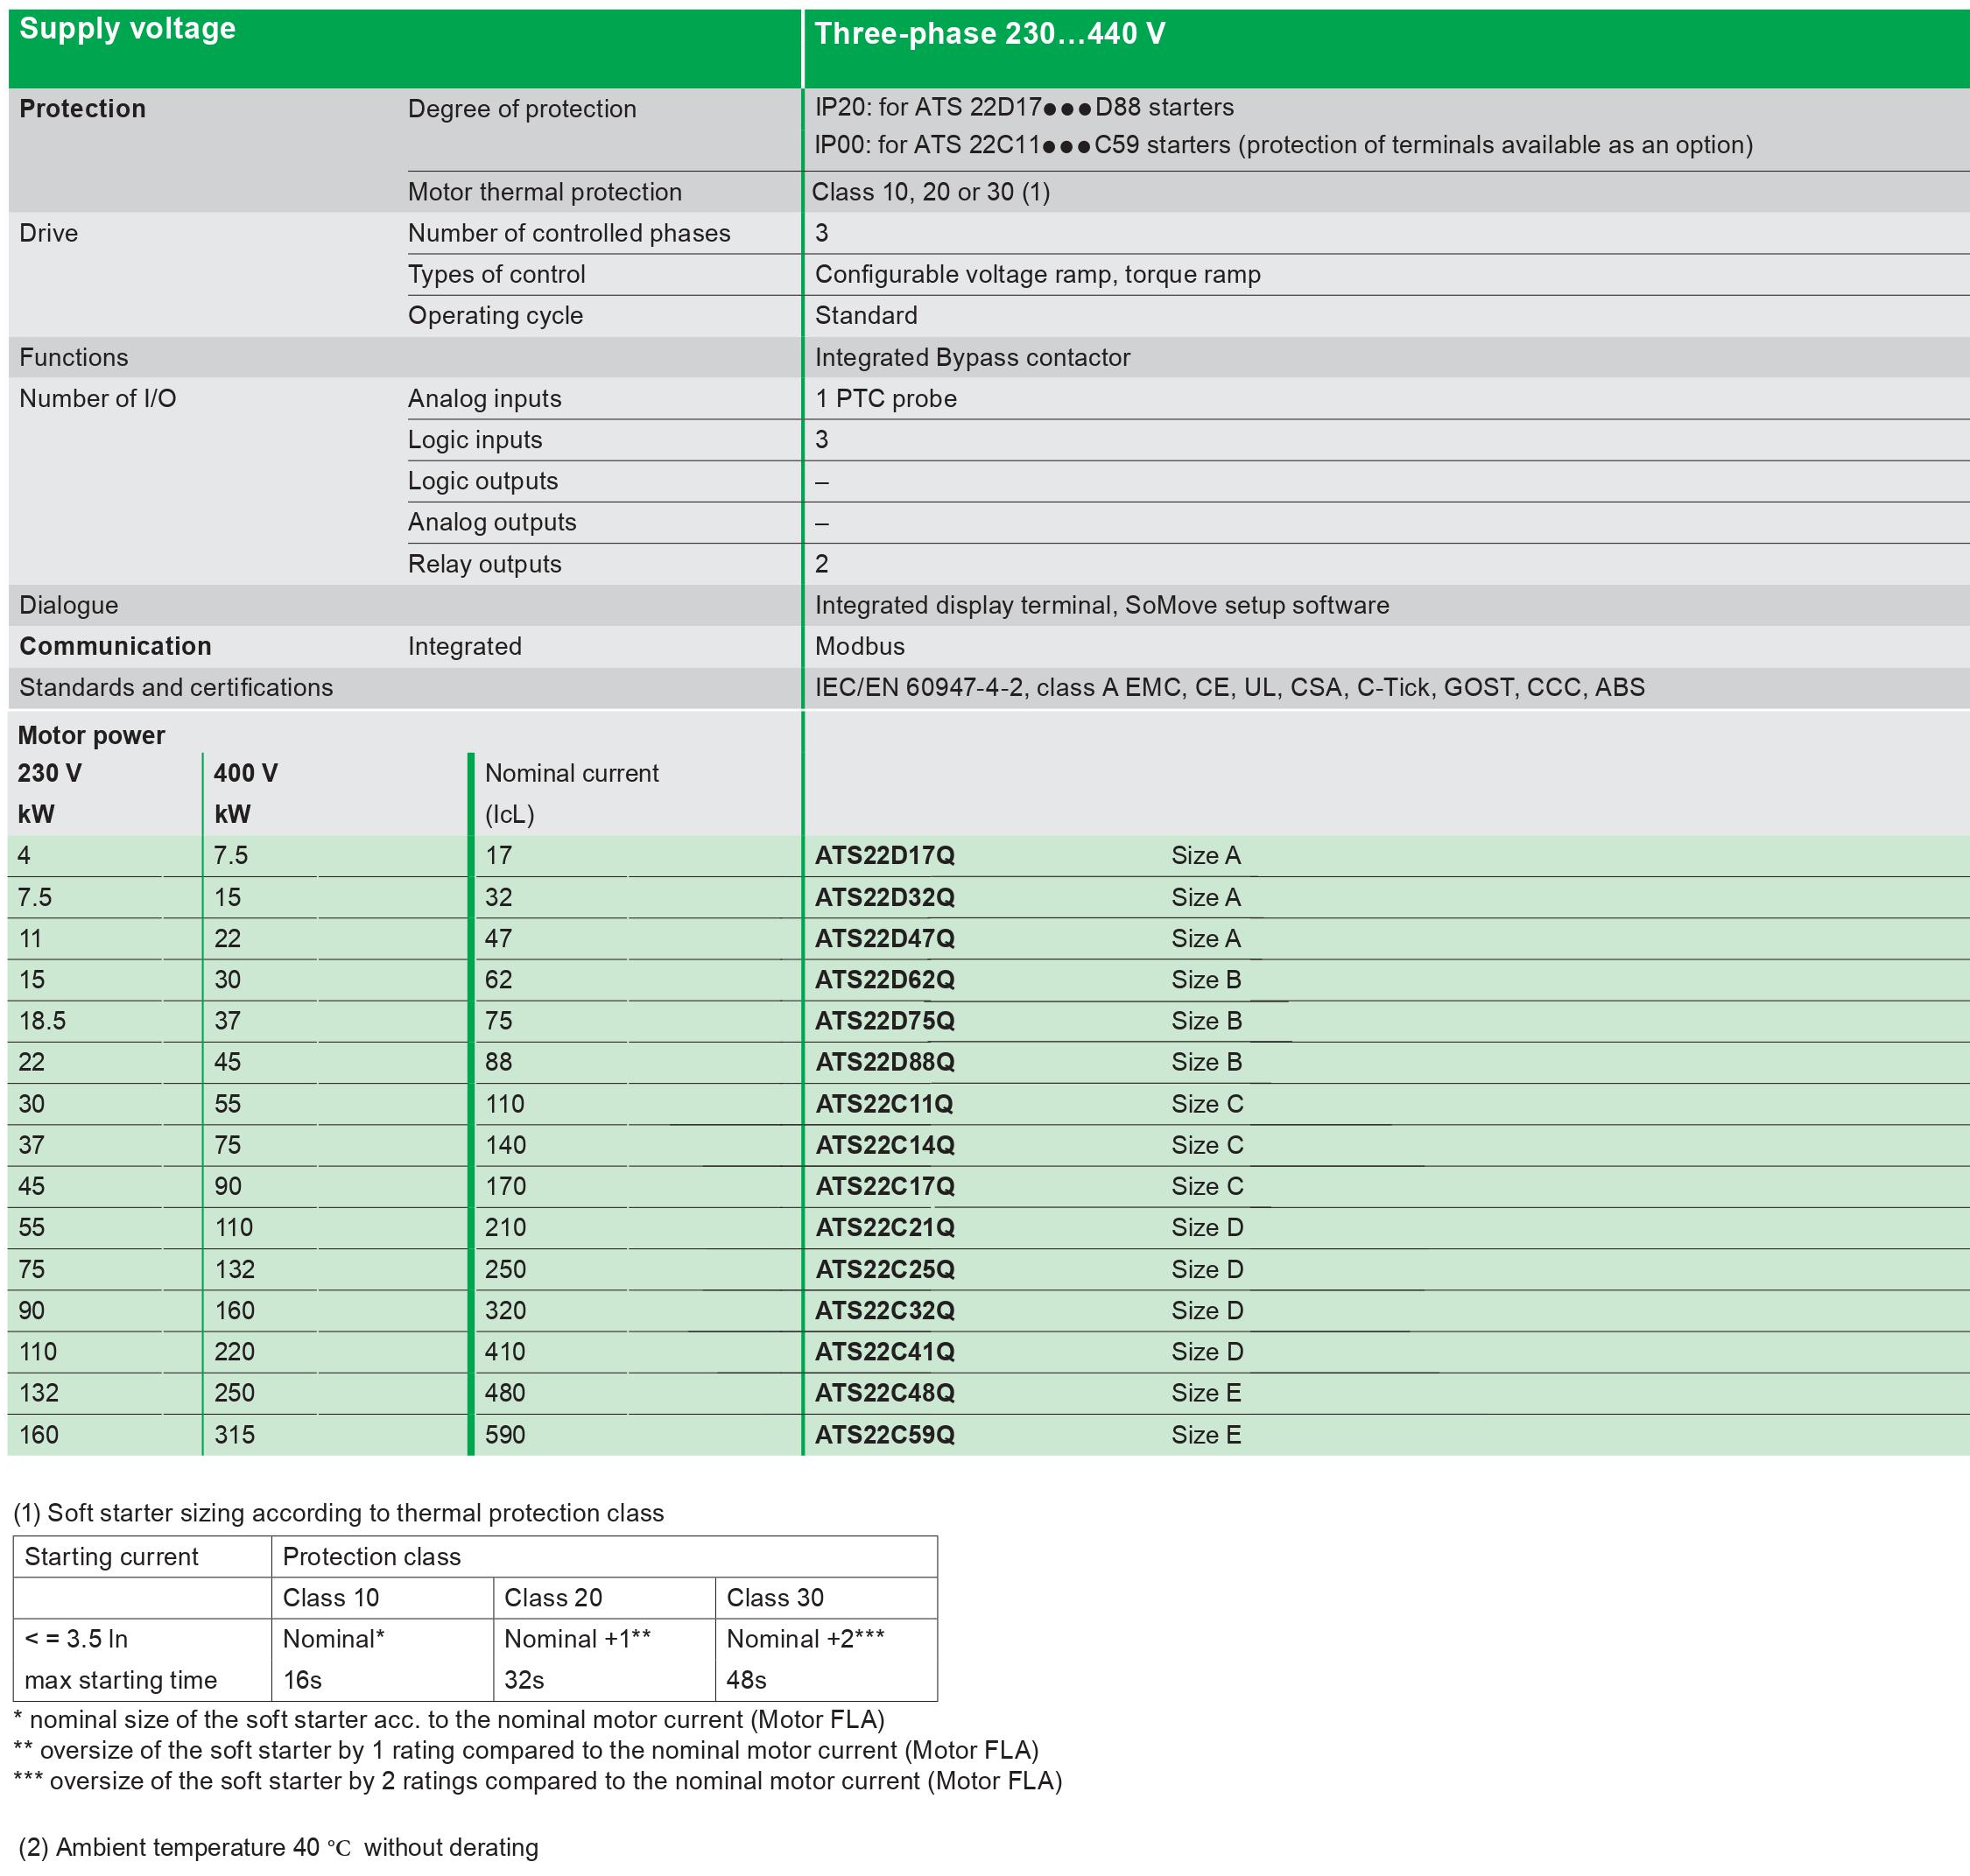
Task: Click reference ATS22D75Q
Action: pyautogui.click(x=884, y=1021)
